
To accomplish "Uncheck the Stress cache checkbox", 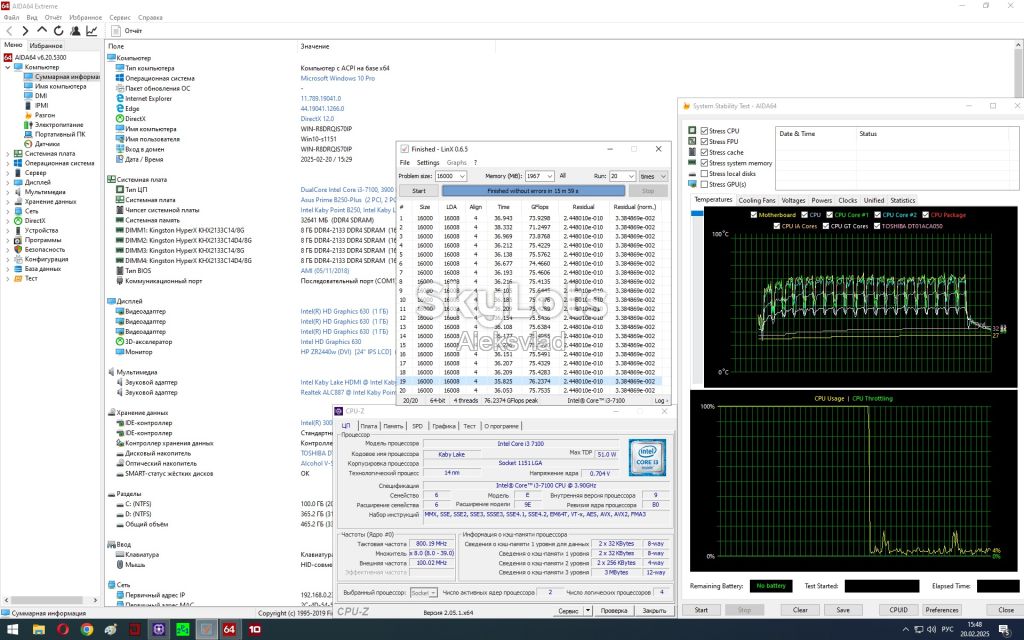I will 704,152.
